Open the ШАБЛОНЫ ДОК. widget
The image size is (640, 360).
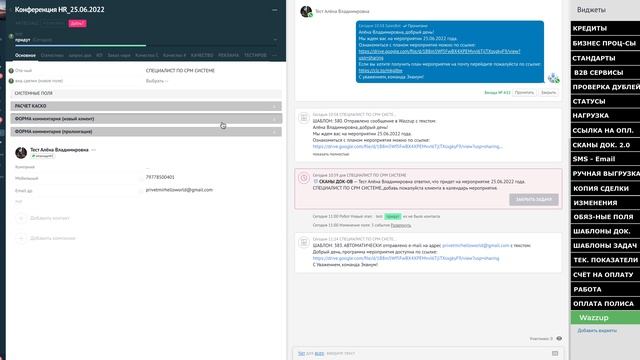click(605, 231)
